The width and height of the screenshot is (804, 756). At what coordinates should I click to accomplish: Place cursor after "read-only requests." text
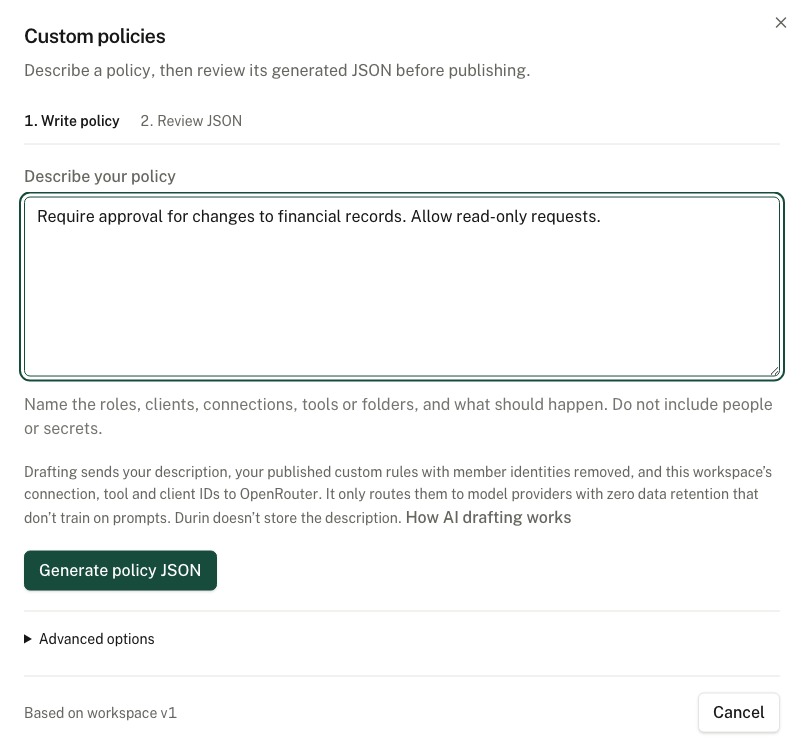[601, 216]
